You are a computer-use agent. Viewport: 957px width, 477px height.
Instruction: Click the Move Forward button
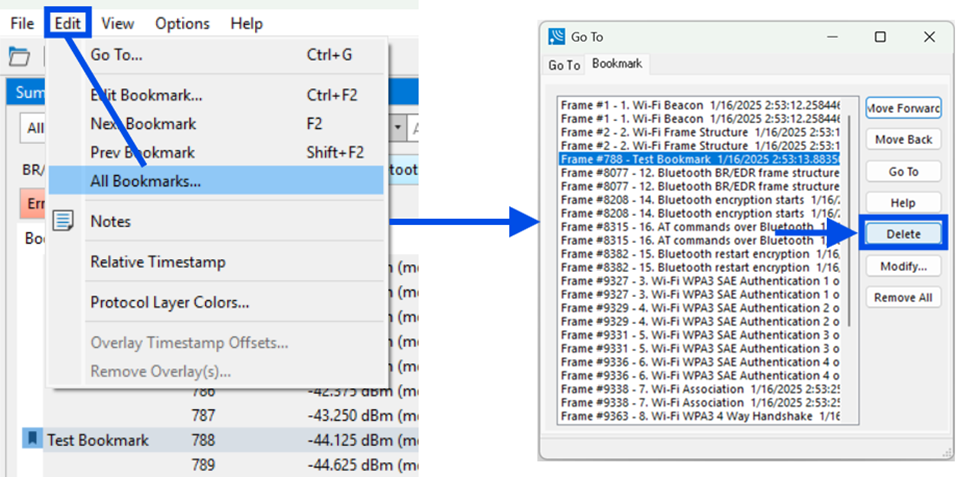[903, 108]
